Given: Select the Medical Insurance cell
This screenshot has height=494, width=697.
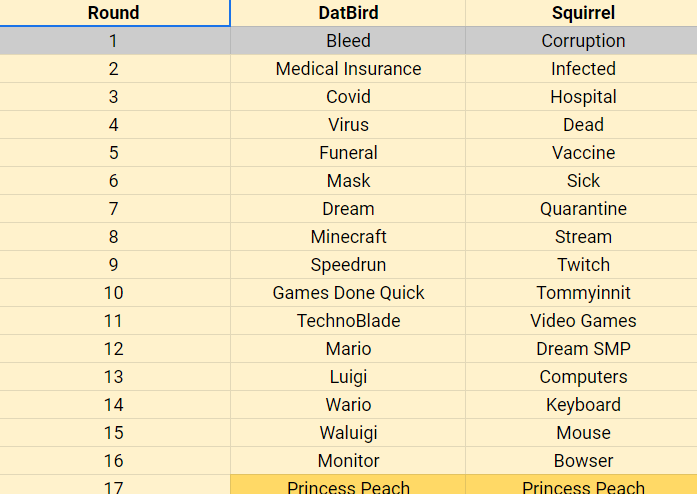Looking at the screenshot, I should click(x=348, y=68).
